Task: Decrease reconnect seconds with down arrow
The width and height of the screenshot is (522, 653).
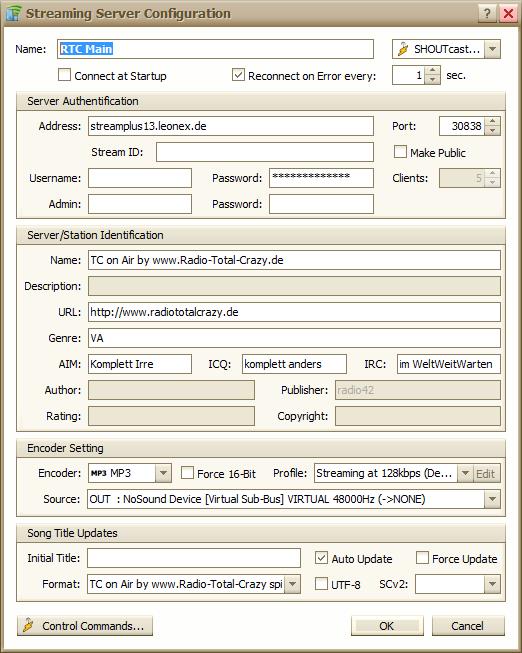Action: [433, 79]
